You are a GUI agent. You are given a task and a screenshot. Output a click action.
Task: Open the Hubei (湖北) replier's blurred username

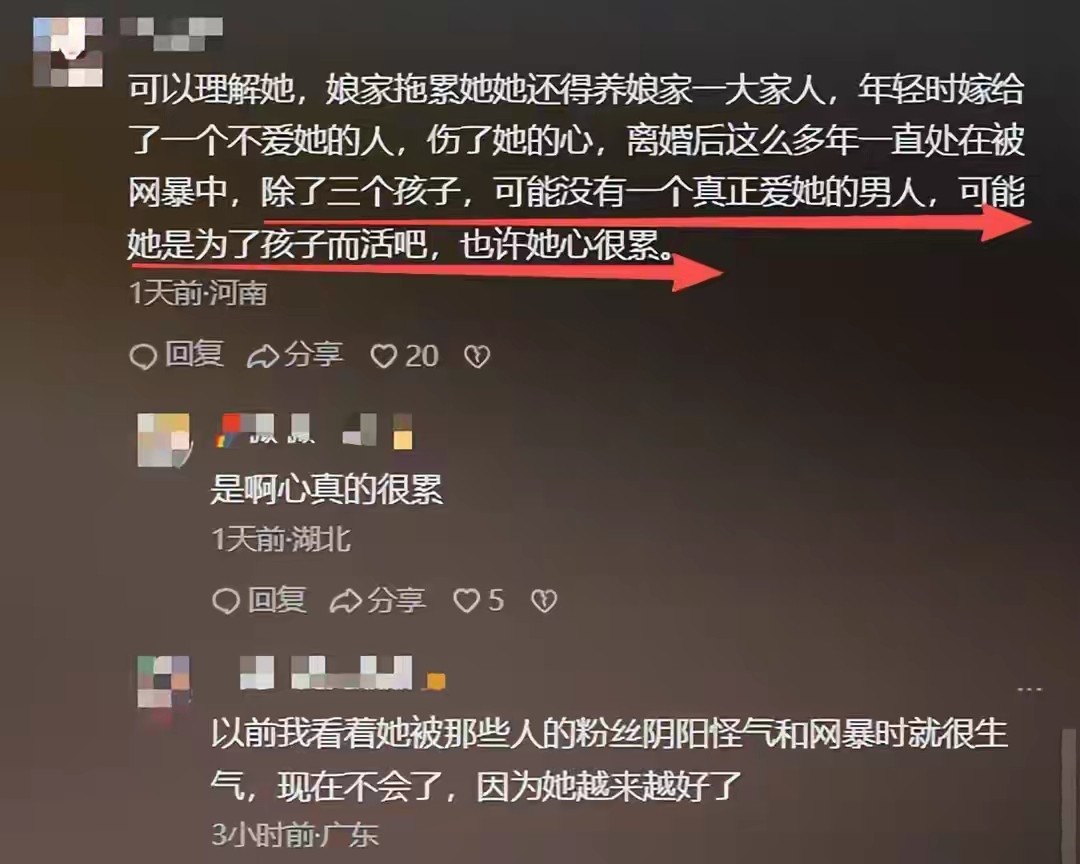314,431
